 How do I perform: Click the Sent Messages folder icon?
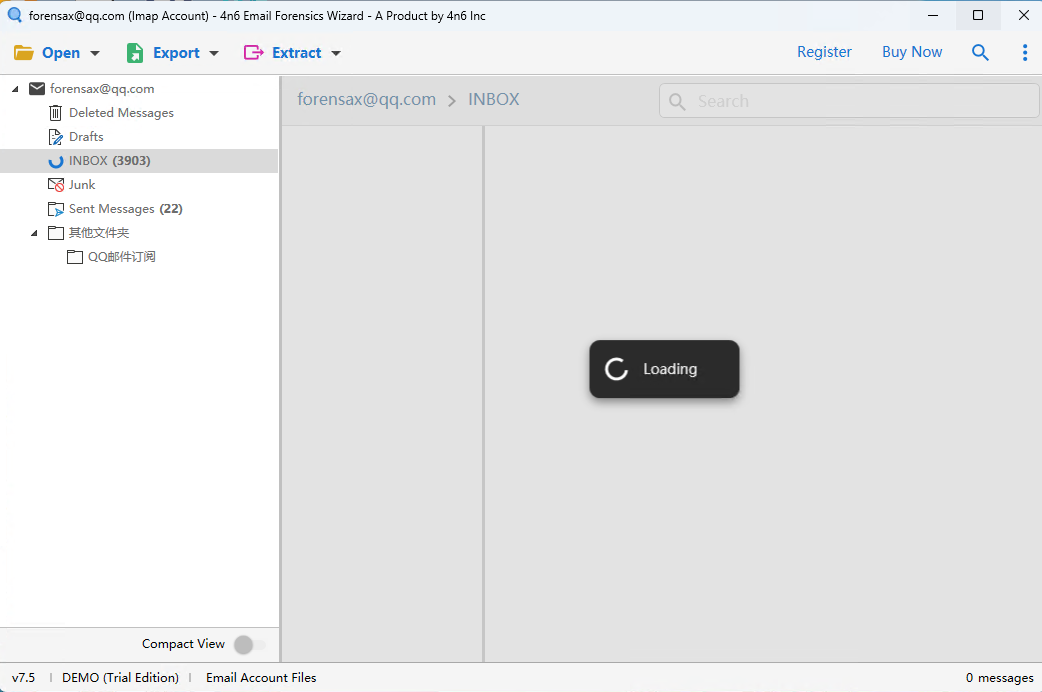pyautogui.click(x=56, y=209)
